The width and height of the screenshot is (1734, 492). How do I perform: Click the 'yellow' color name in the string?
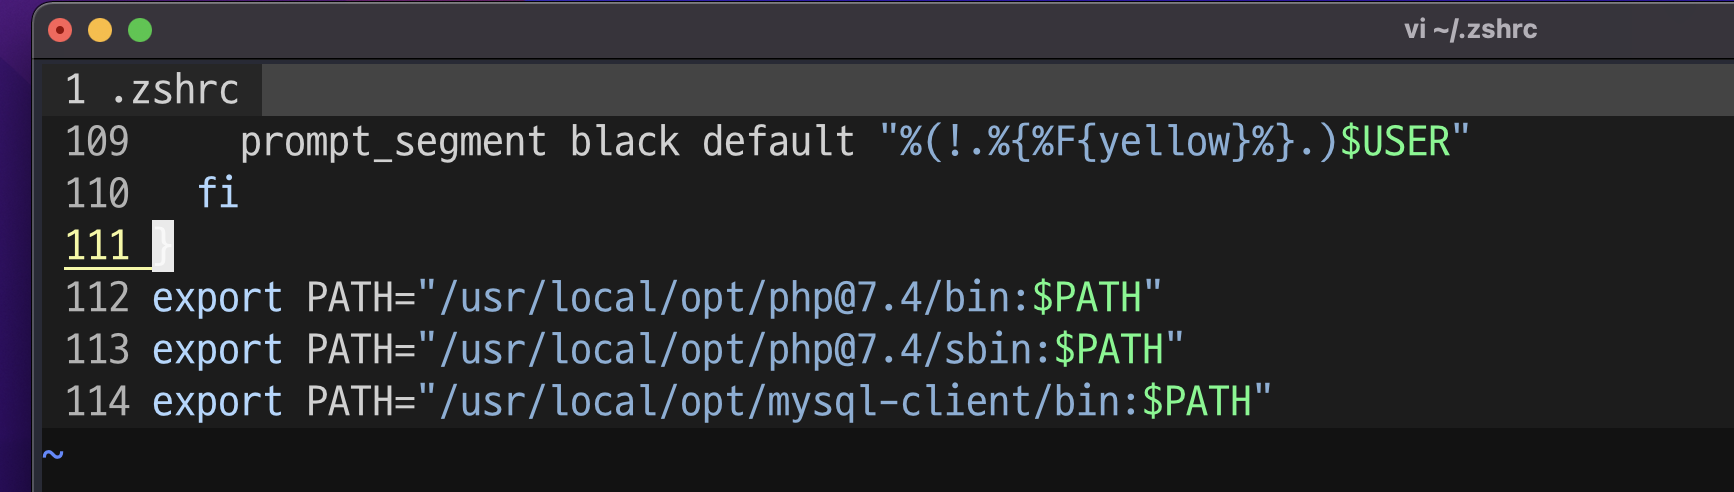click(x=1163, y=143)
